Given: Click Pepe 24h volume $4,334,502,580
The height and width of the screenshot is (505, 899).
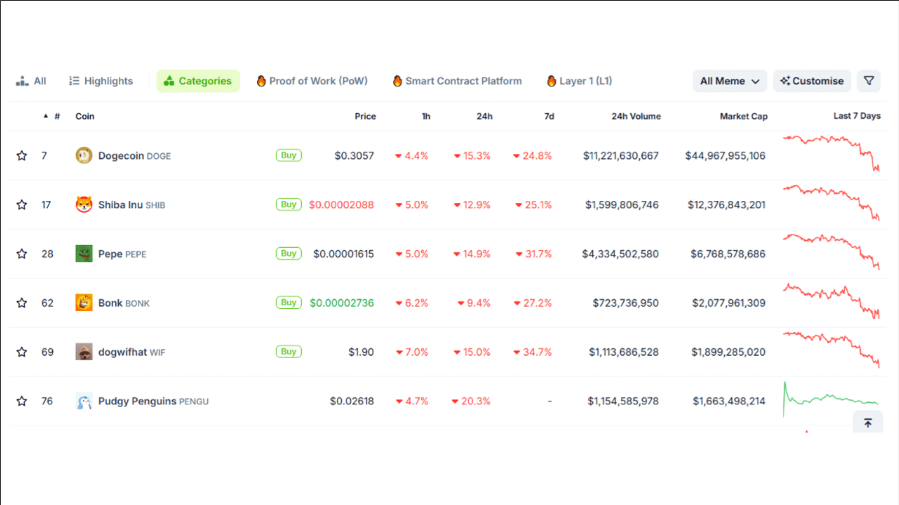Looking at the screenshot, I should click(x=620, y=254).
